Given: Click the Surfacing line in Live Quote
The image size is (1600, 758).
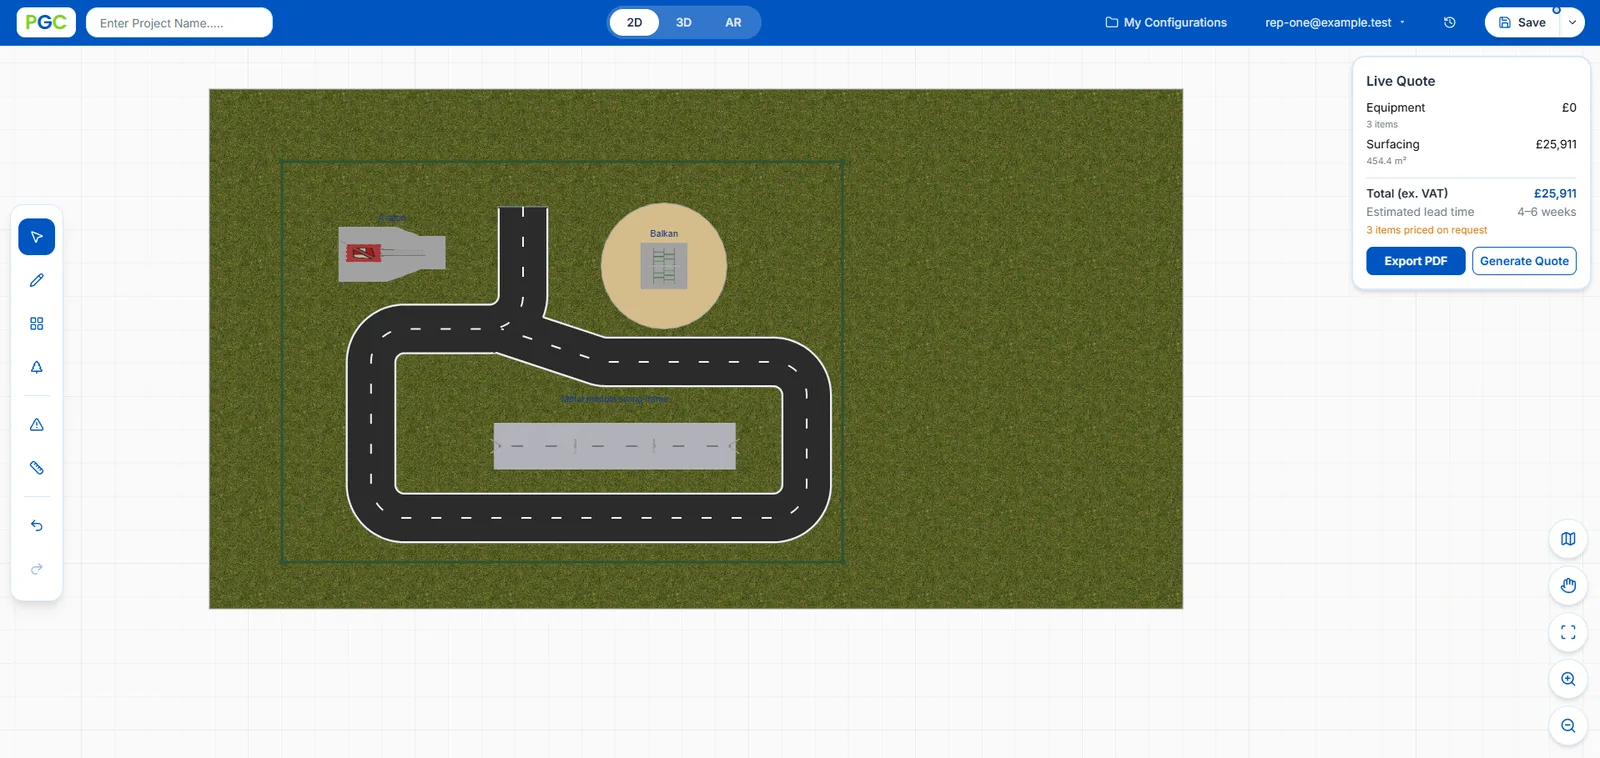Looking at the screenshot, I should pos(1471,151).
